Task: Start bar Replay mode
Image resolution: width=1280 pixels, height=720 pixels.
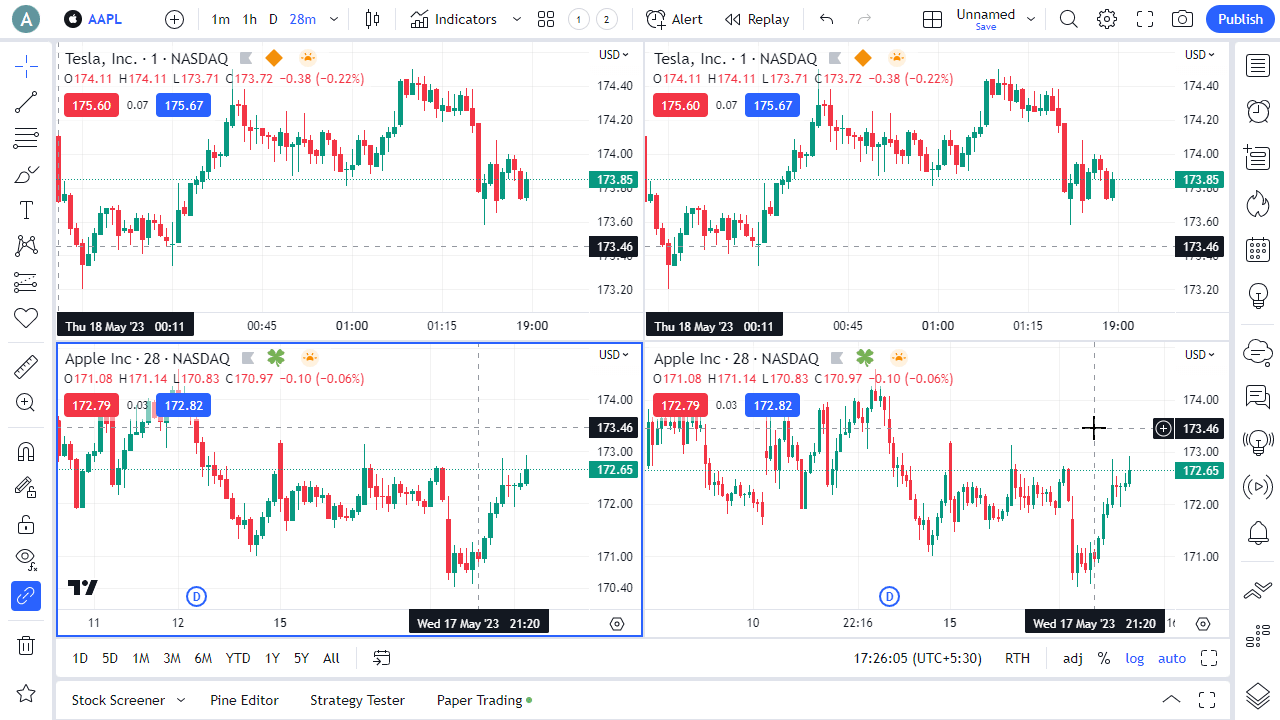Action: (757, 19)
